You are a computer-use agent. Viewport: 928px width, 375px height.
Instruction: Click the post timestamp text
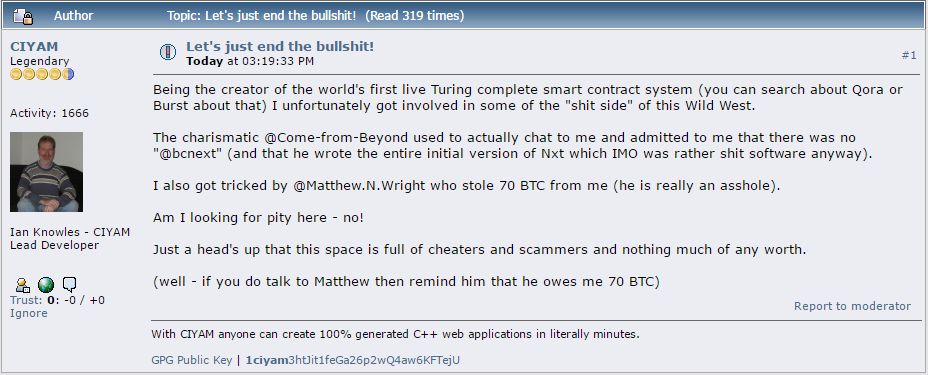[250, 61]
